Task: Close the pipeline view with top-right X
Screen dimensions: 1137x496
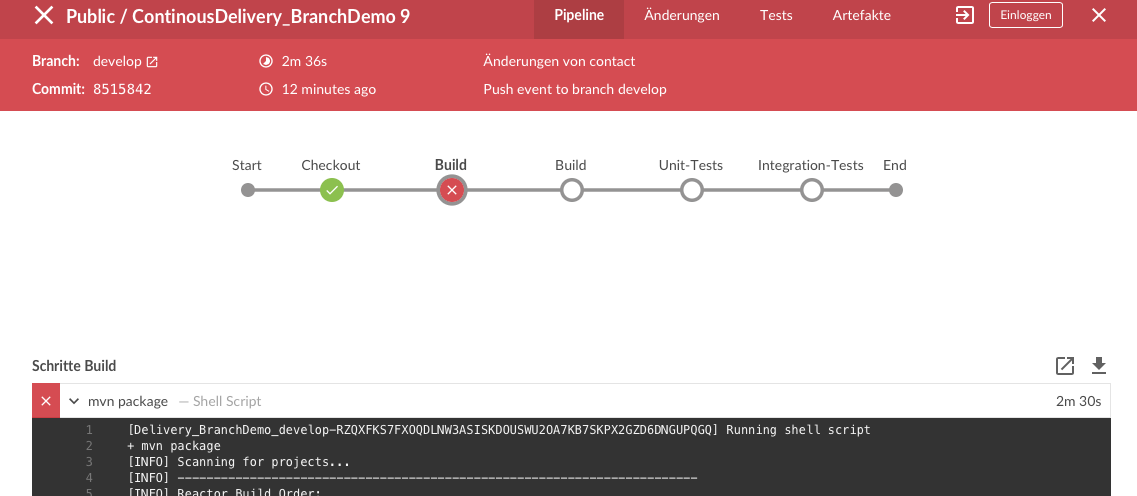Action: [x=1099, y=15]
